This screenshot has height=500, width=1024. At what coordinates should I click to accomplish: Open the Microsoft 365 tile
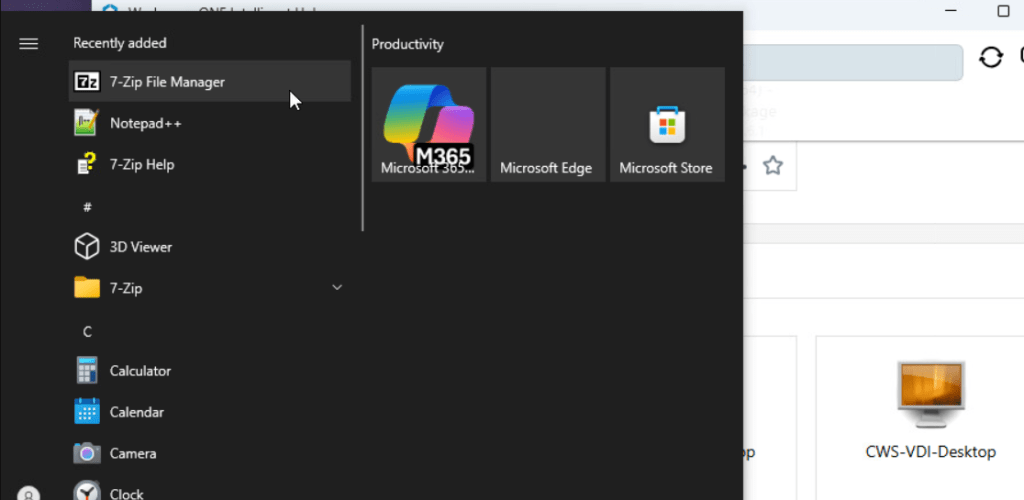[429, 125]
